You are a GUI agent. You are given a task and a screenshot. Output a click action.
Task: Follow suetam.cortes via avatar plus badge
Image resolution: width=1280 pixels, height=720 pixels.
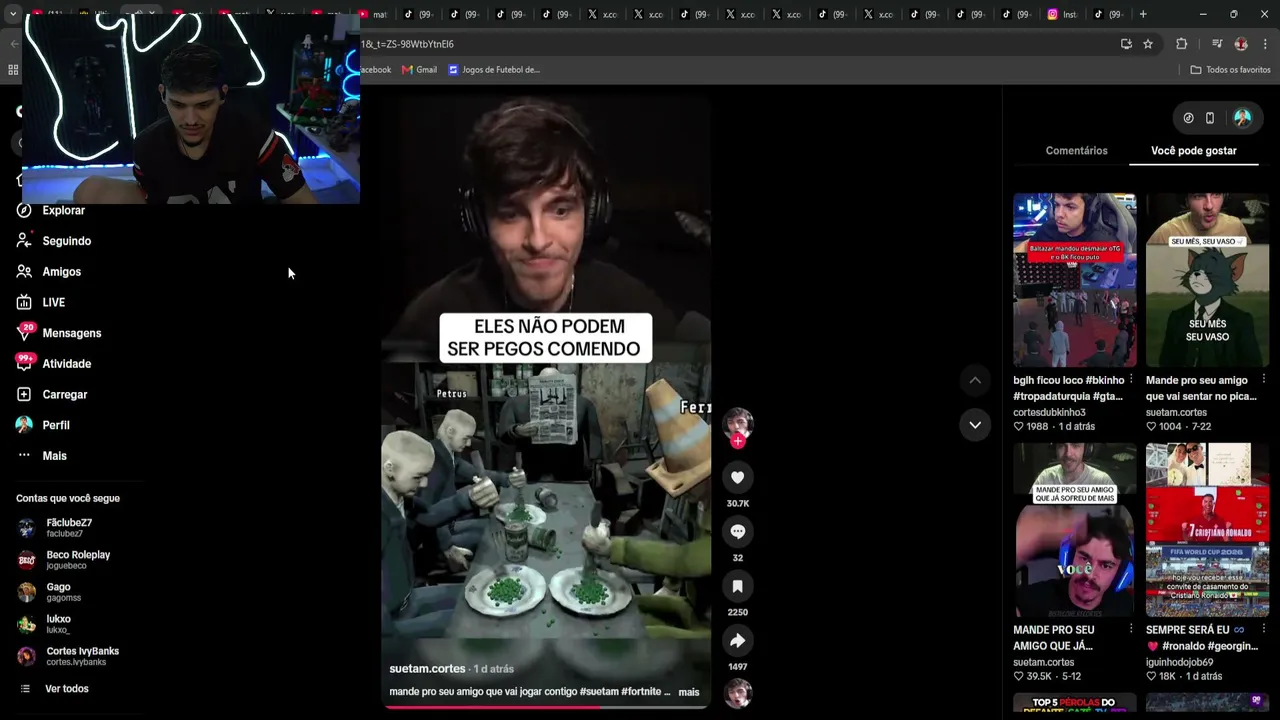coord(738,441)
